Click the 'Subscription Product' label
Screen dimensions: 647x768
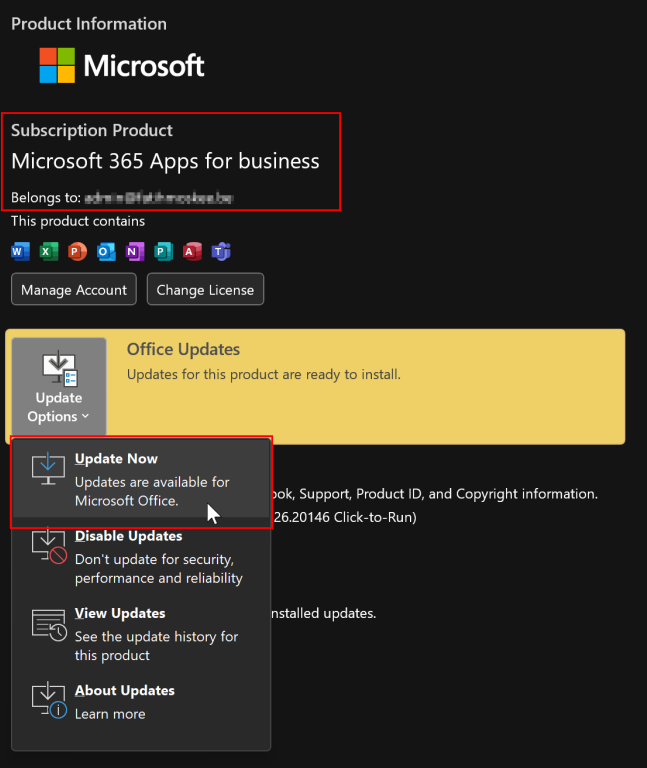tap(92, 130)
